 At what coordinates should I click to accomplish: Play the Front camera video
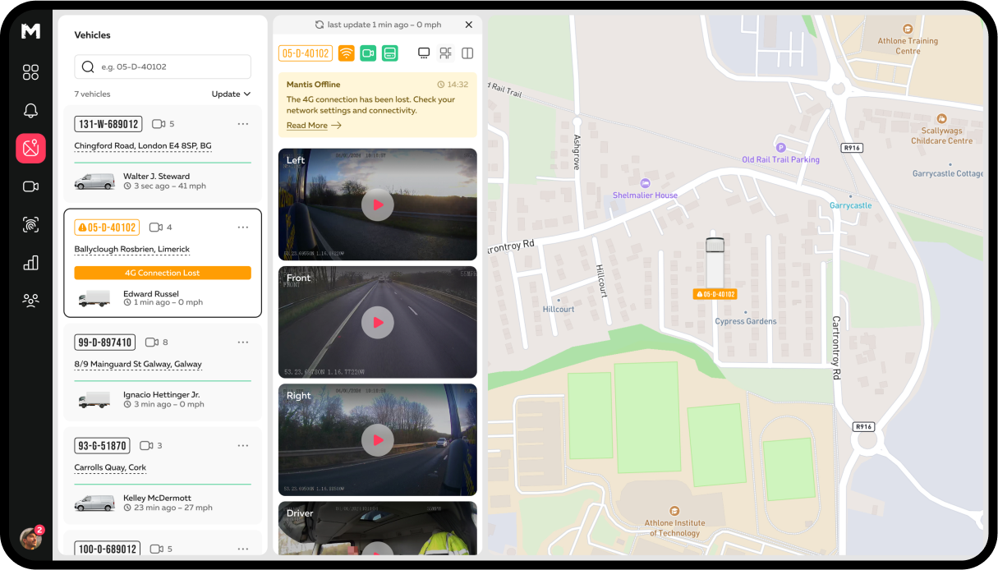[377, 323]
